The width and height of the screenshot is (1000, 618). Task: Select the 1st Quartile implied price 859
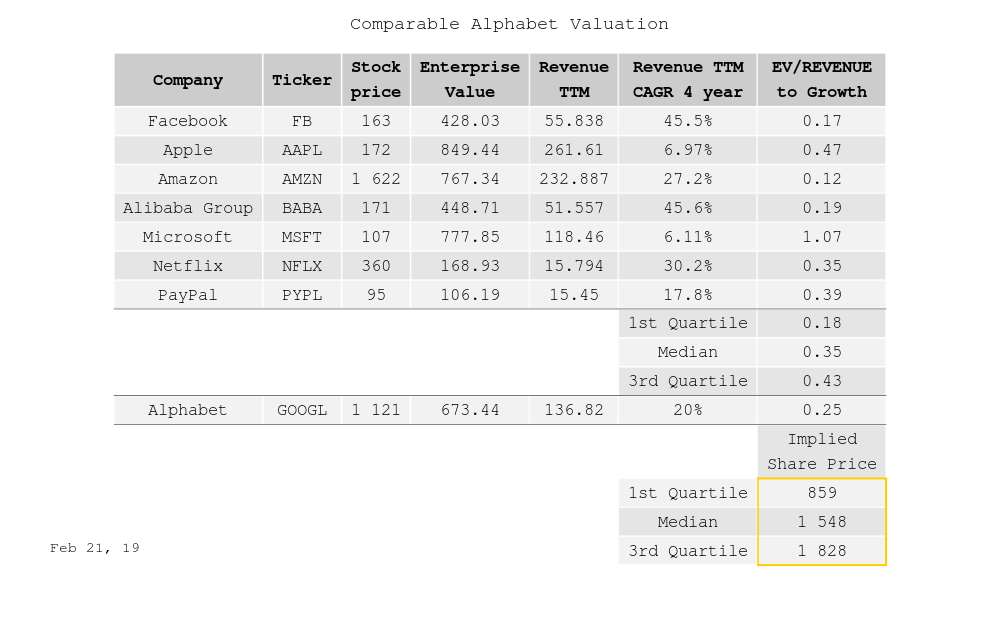coord(821,493)
